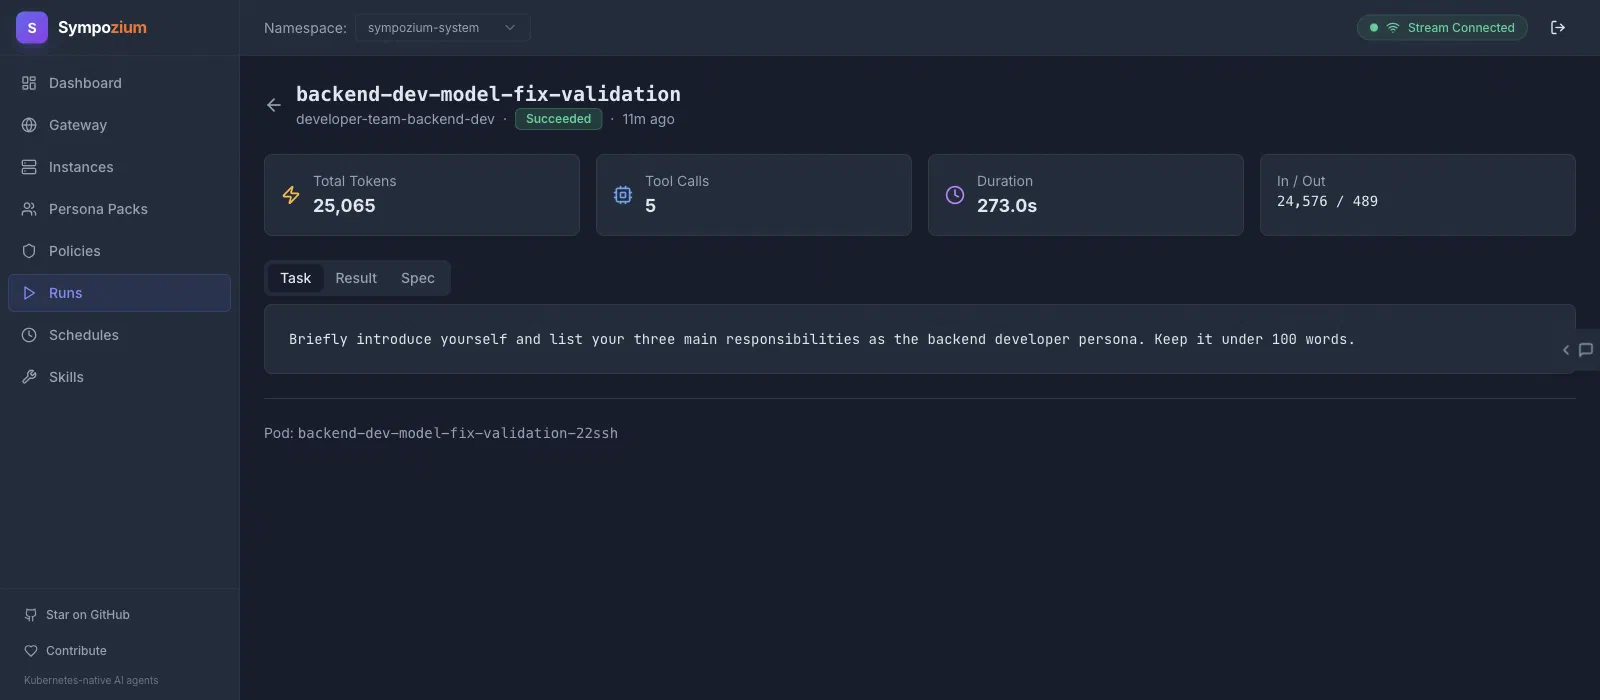
Task: Navigate to Persona Packs
Action: click(x=119, y=209)
